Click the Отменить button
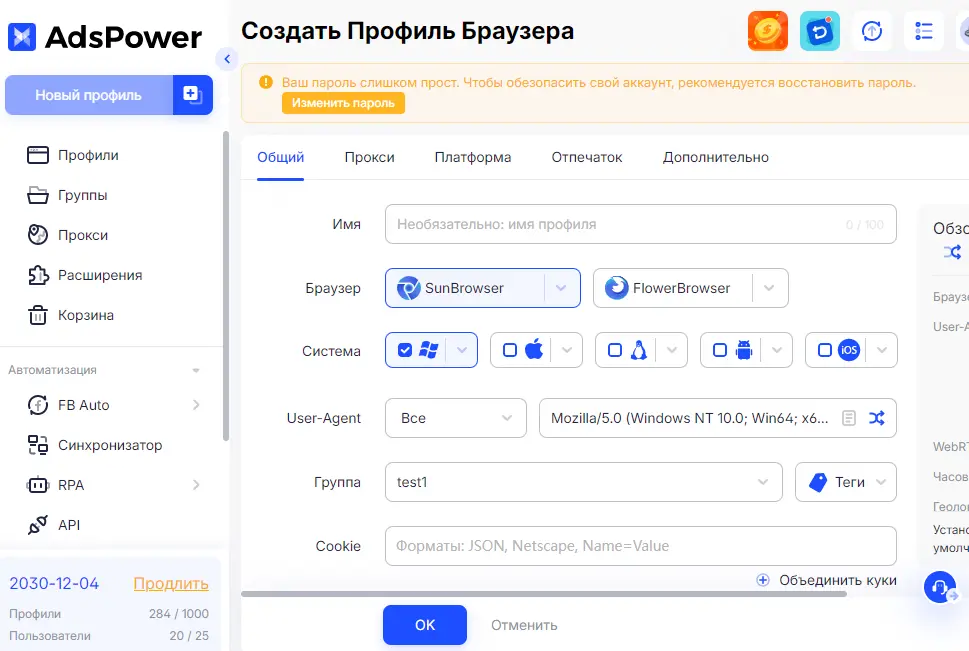 click(524, 625)
